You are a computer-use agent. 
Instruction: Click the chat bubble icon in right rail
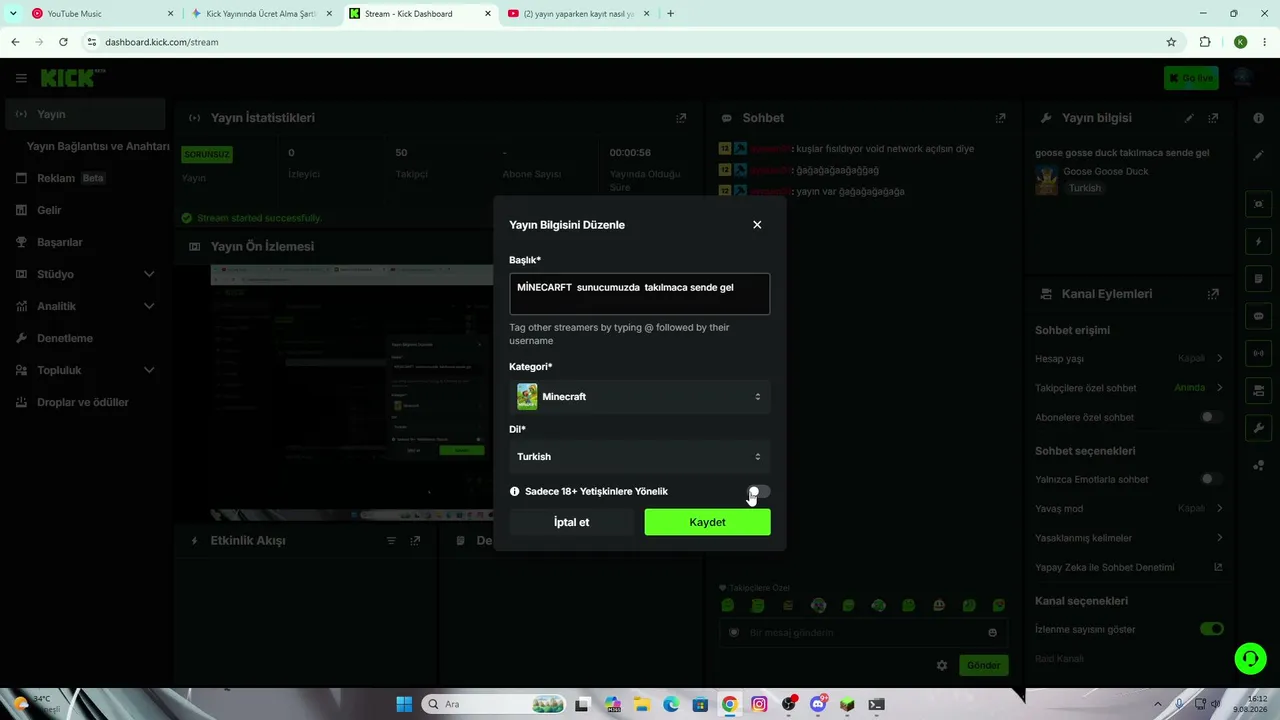pos(1258,316)
